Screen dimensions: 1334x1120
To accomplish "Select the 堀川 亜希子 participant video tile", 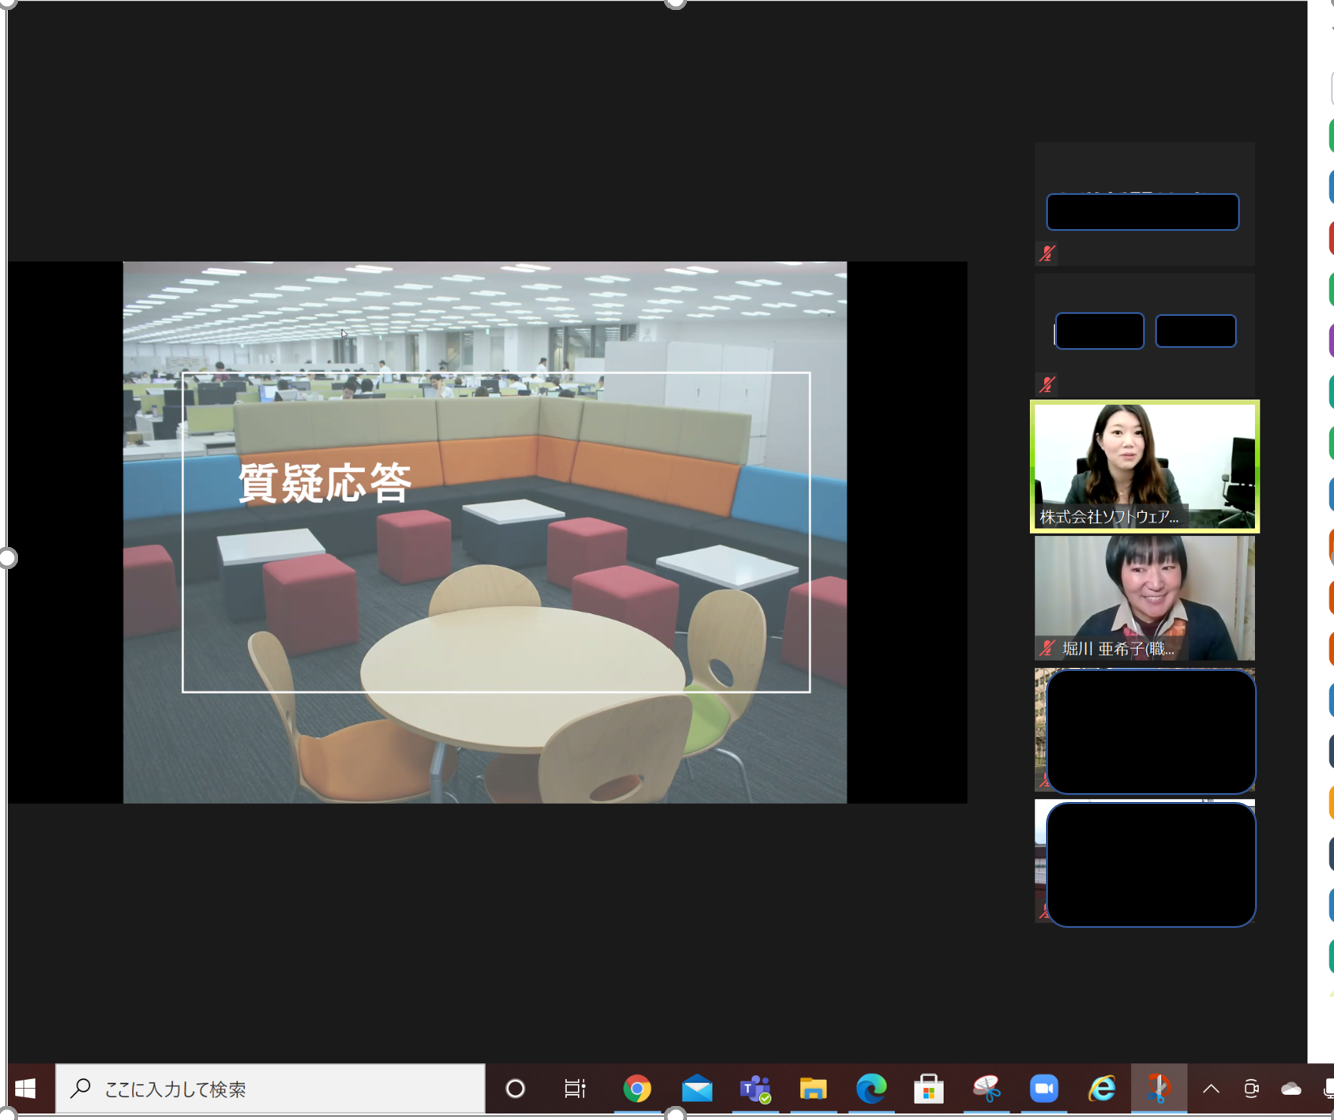I will point(1145,598).
